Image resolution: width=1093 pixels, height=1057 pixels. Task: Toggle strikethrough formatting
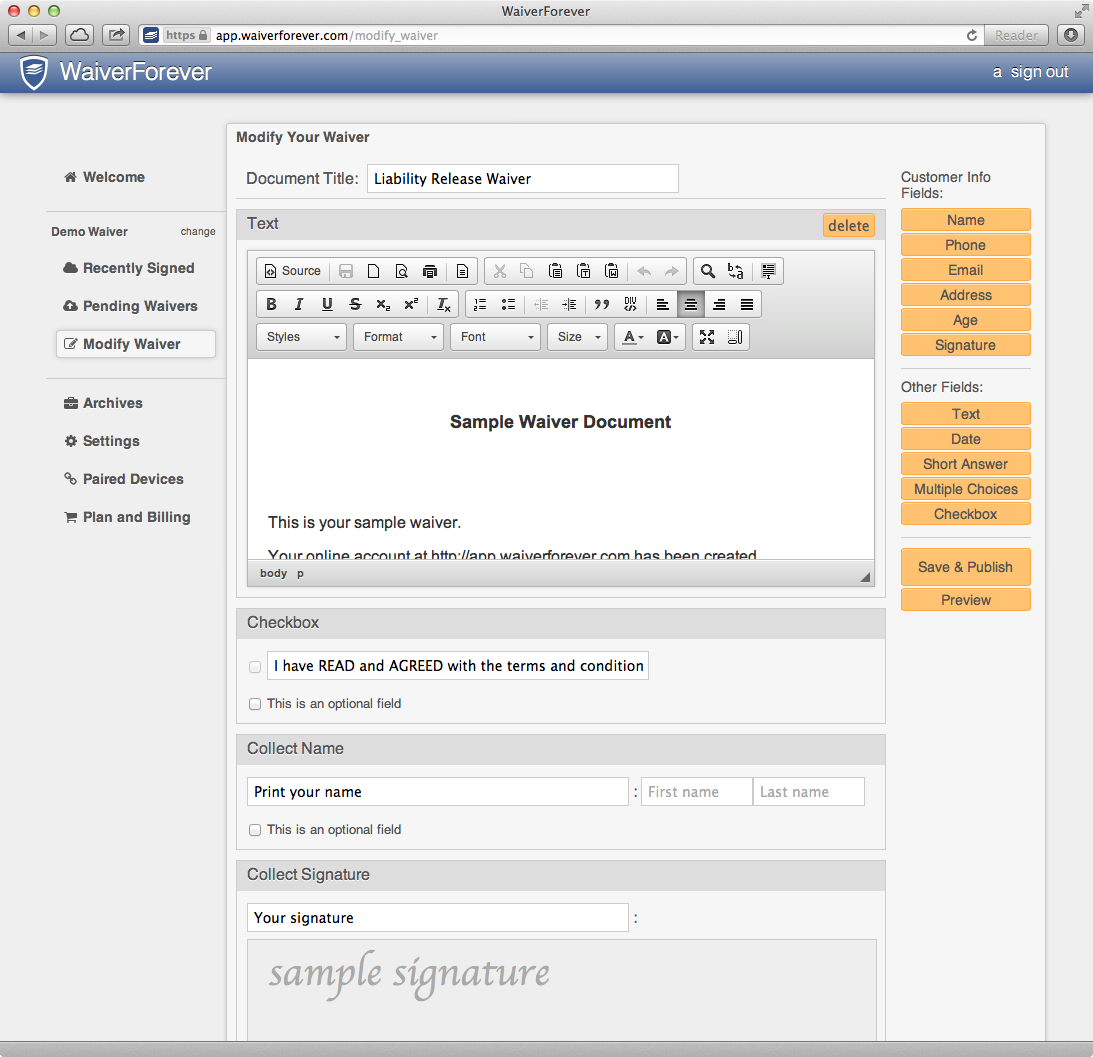[355, 305]
